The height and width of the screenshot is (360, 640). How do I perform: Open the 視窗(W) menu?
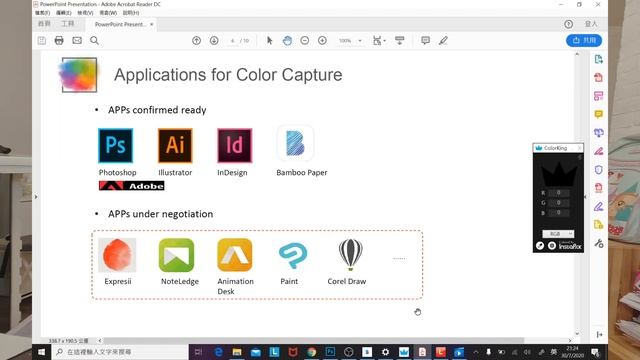[108, 13]
